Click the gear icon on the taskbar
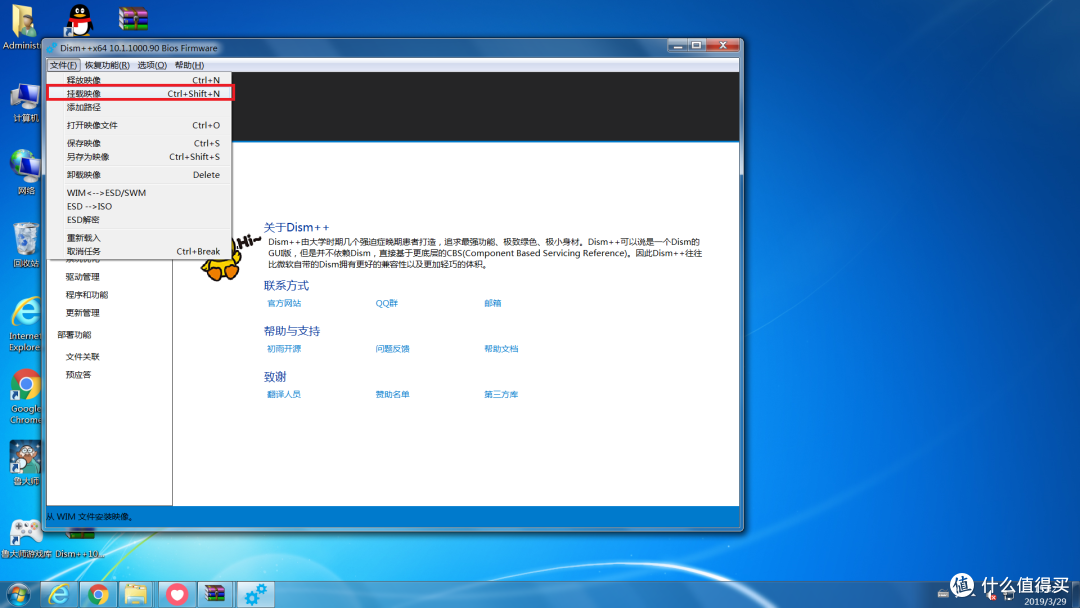The width and height of the screenshot is (1080, 608). click(x=255, y=593)
